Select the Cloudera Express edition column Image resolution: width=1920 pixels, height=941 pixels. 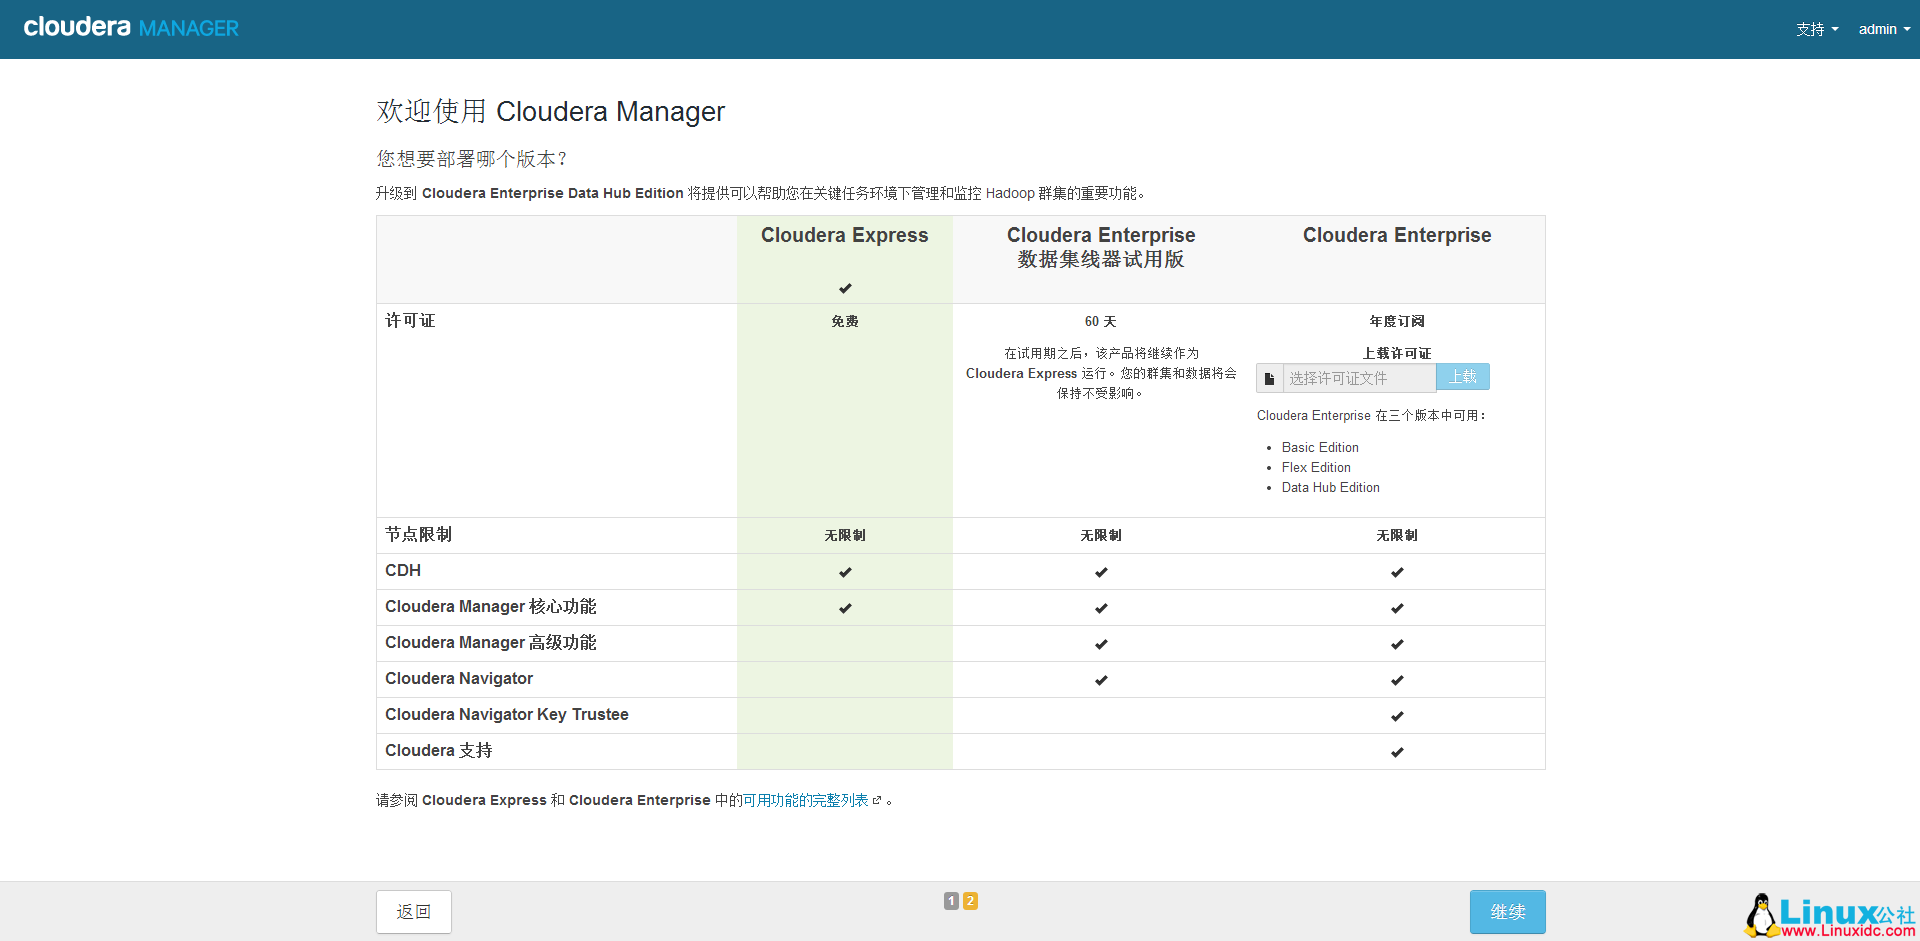tap(844, 236)
